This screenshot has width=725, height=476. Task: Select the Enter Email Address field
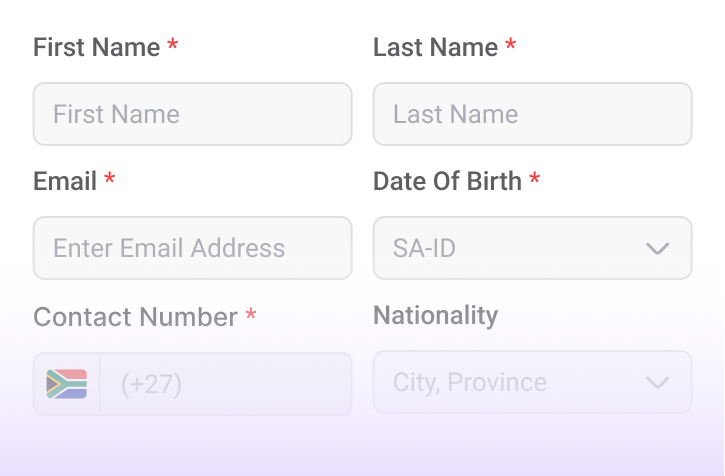192,248
